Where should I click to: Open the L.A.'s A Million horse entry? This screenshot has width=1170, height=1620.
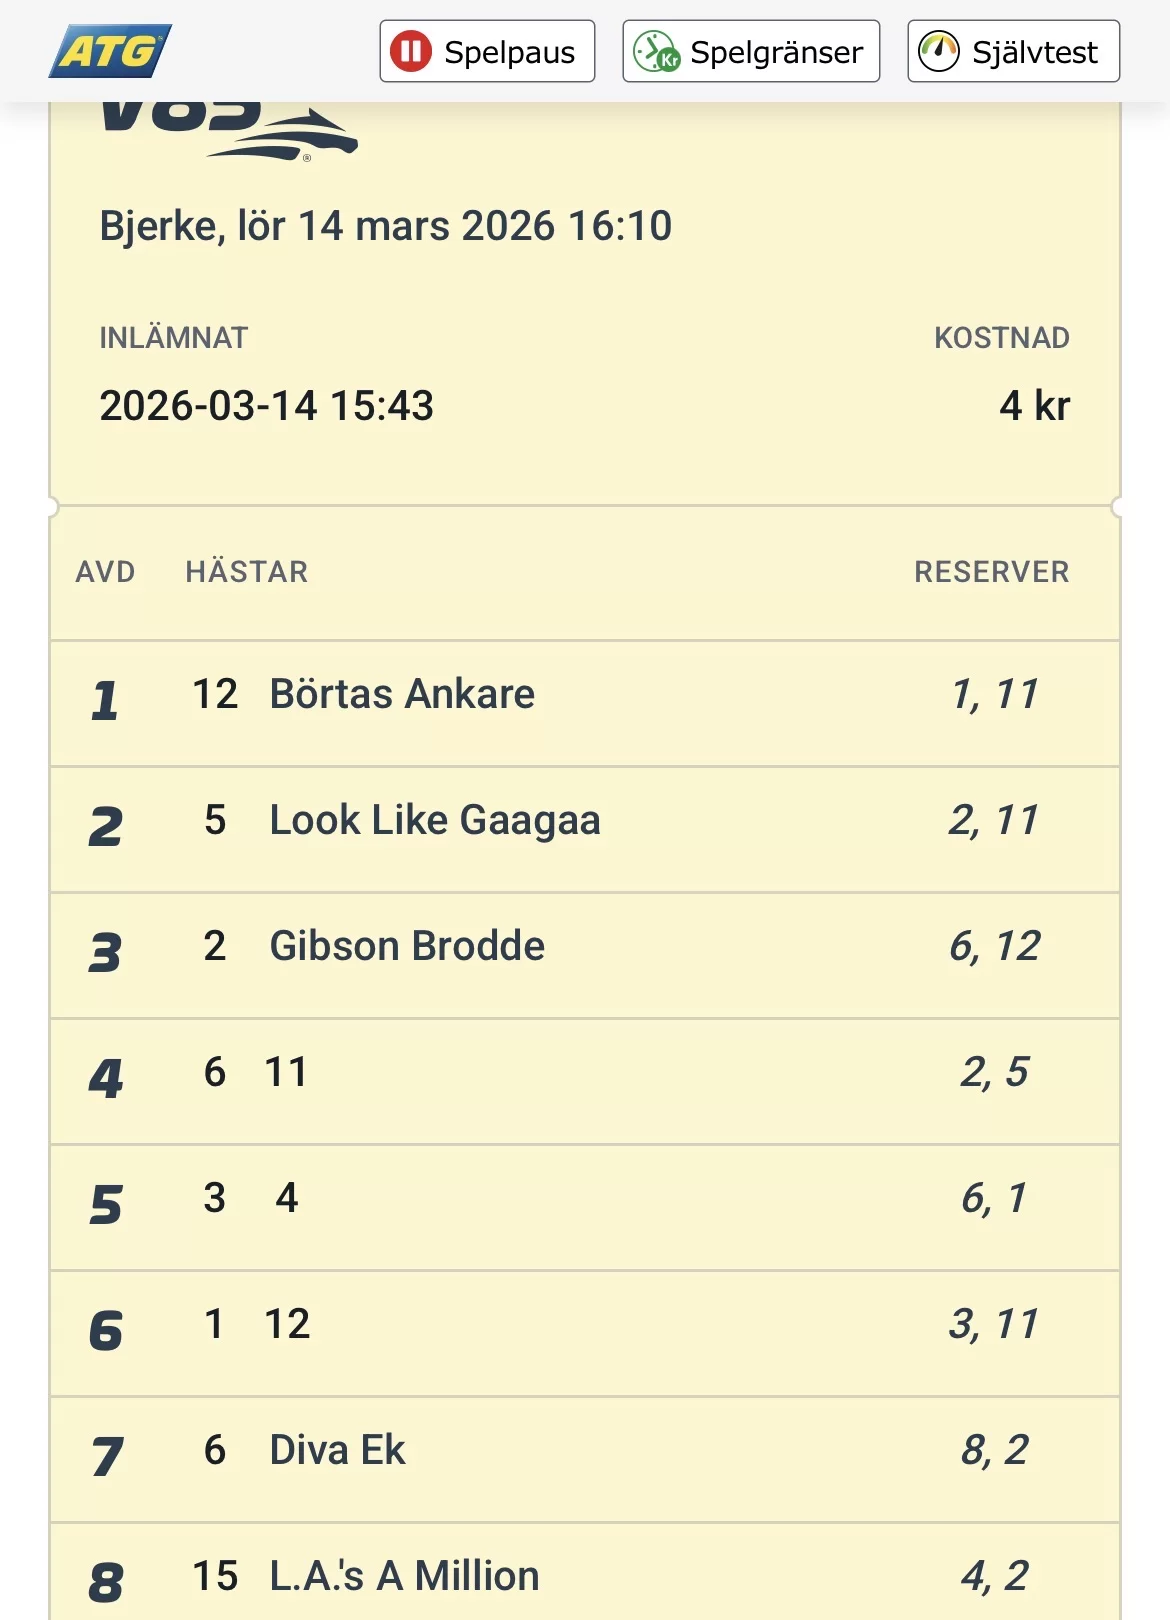pyautogui.click(x=404, y=1577)
